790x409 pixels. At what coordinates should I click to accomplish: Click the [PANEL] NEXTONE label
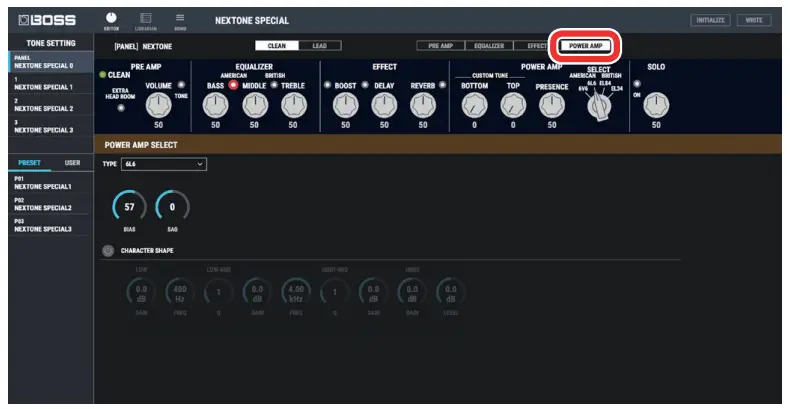pyautogui.click(x=143, y=46)
